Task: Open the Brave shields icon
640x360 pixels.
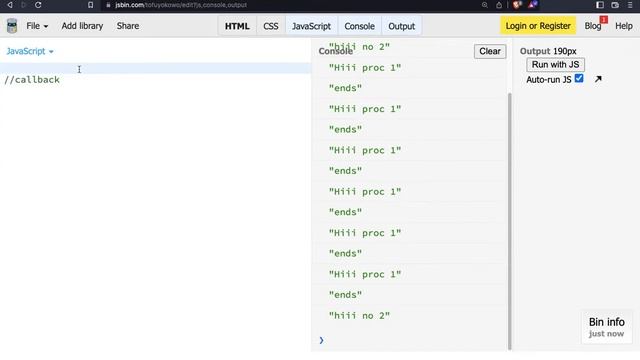Action: coord(517,5)
